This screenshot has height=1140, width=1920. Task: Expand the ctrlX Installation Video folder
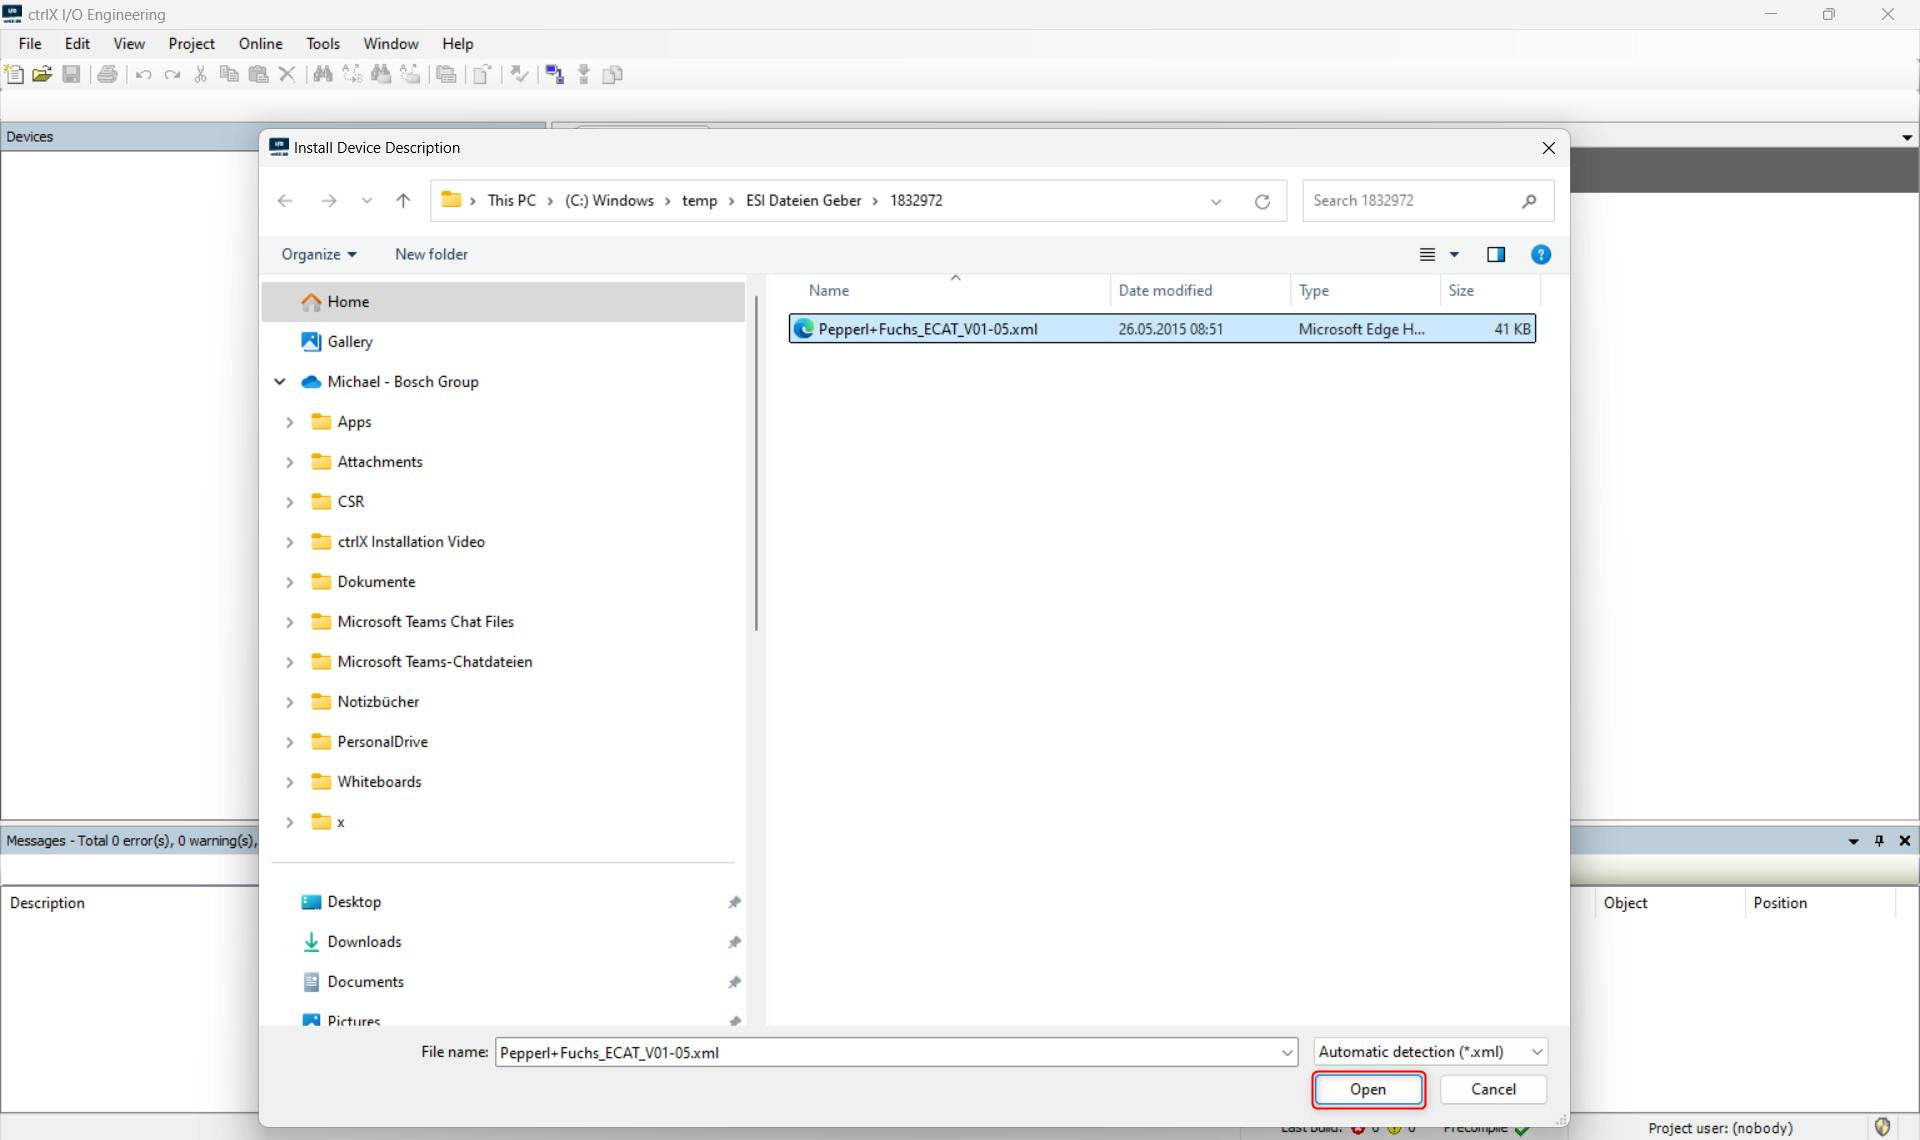point(290,542)
